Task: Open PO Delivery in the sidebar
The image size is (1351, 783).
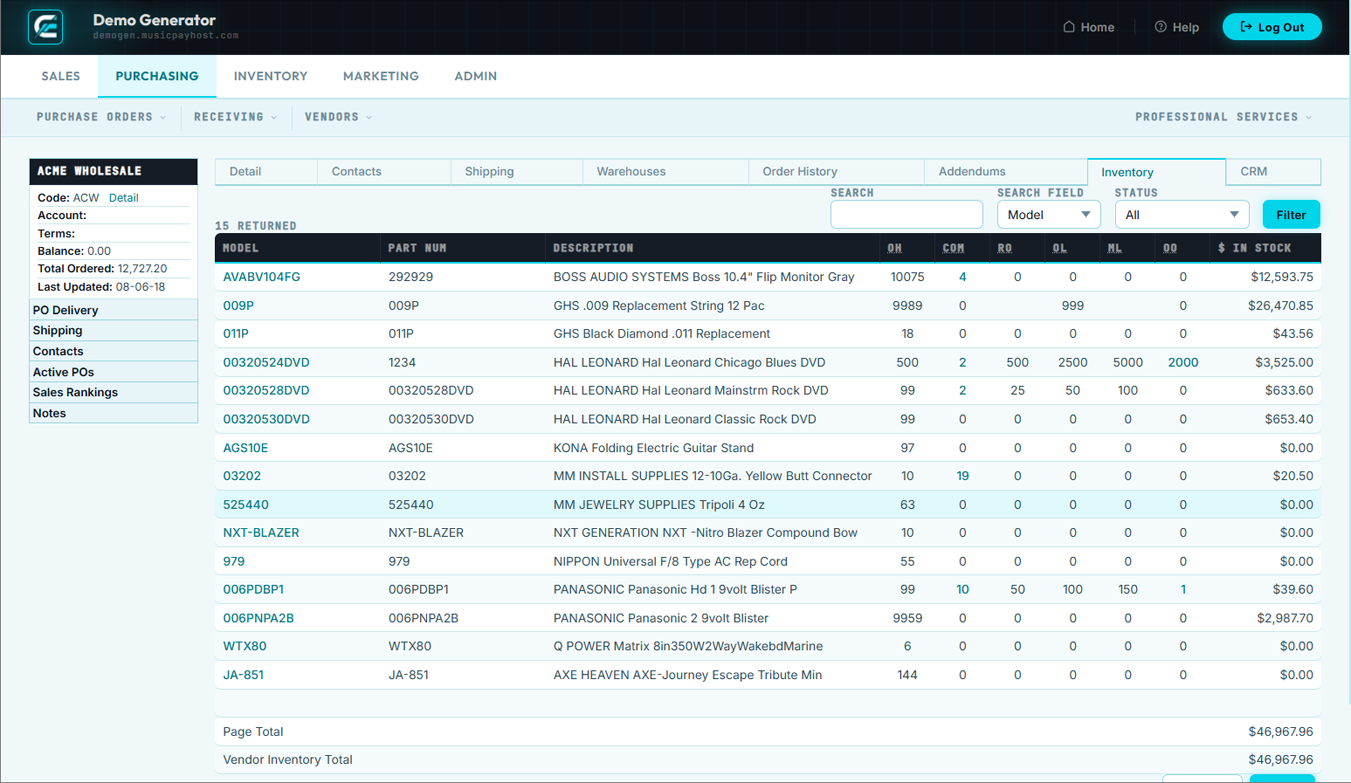Action: pyautogui.click(x=114, y=310)
